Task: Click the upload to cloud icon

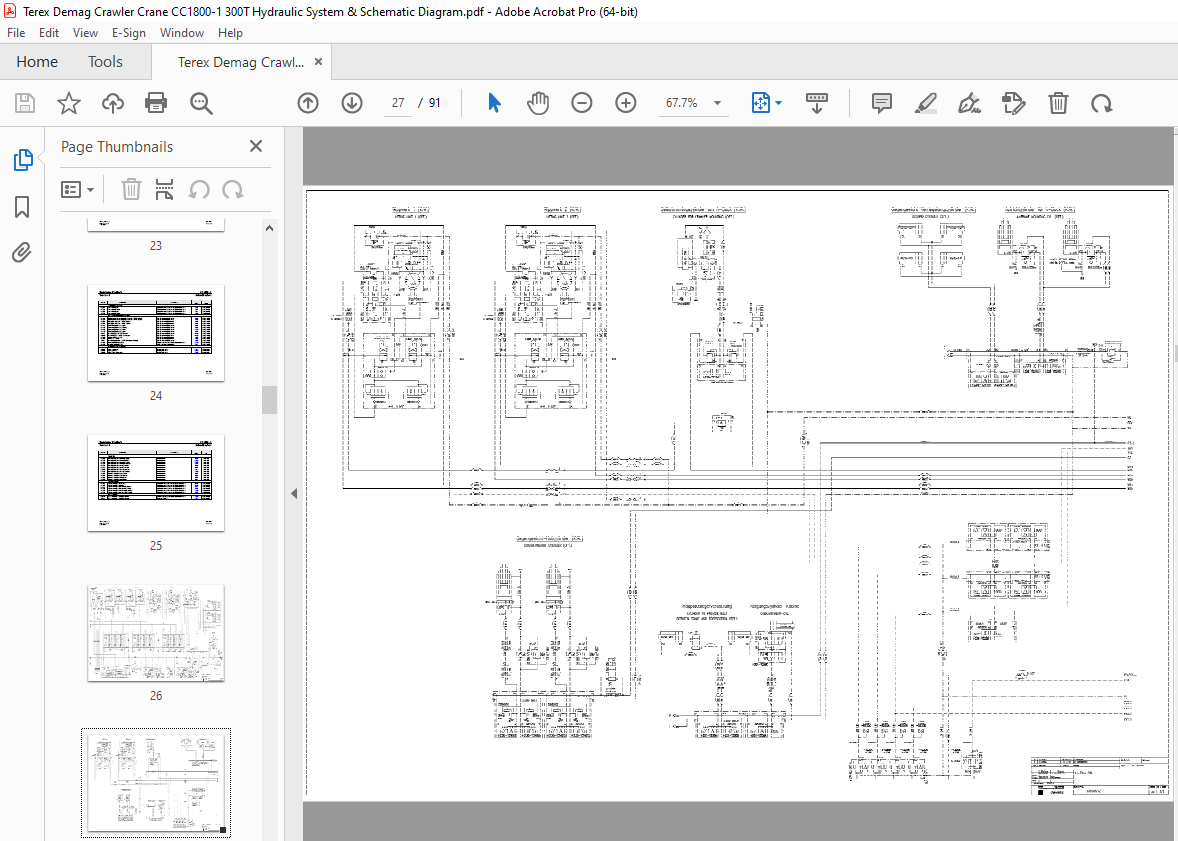Action: point(113,103)
